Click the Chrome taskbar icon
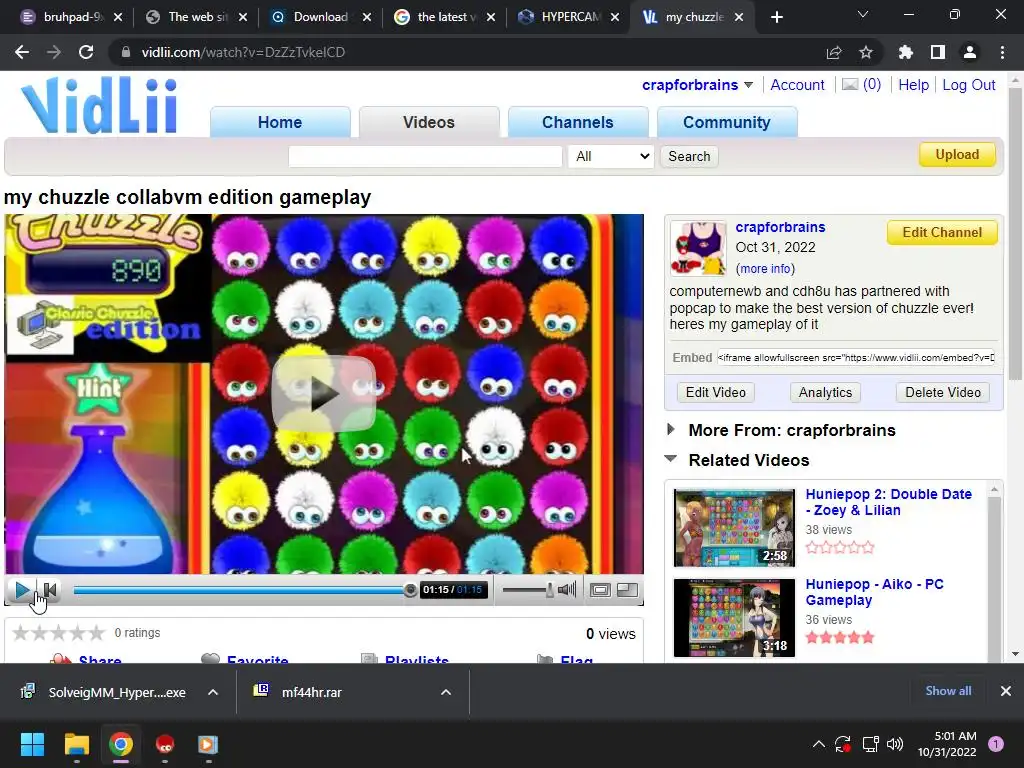Image resolution: width=1024 pixels, height=768 pixels. (x=121, y=744)
